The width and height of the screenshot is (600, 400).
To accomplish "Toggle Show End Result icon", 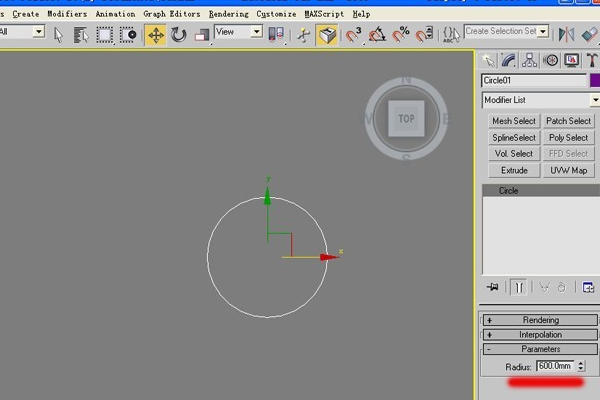I will 518,287.
